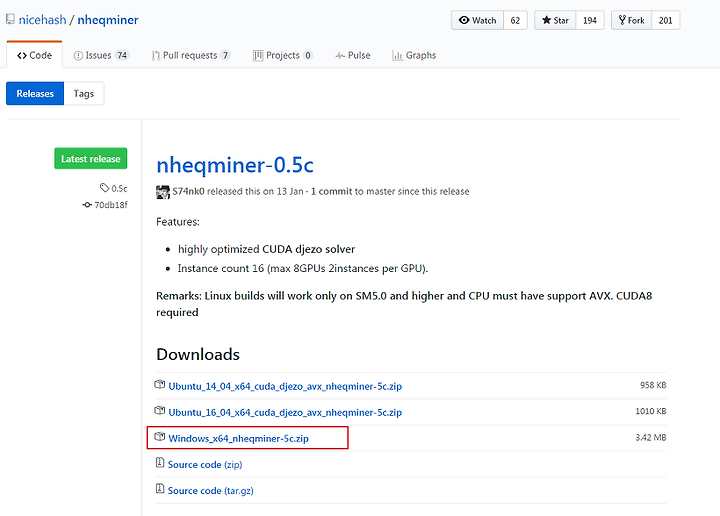
Task: Open the Graphs tab
Action: coord(414,55)
